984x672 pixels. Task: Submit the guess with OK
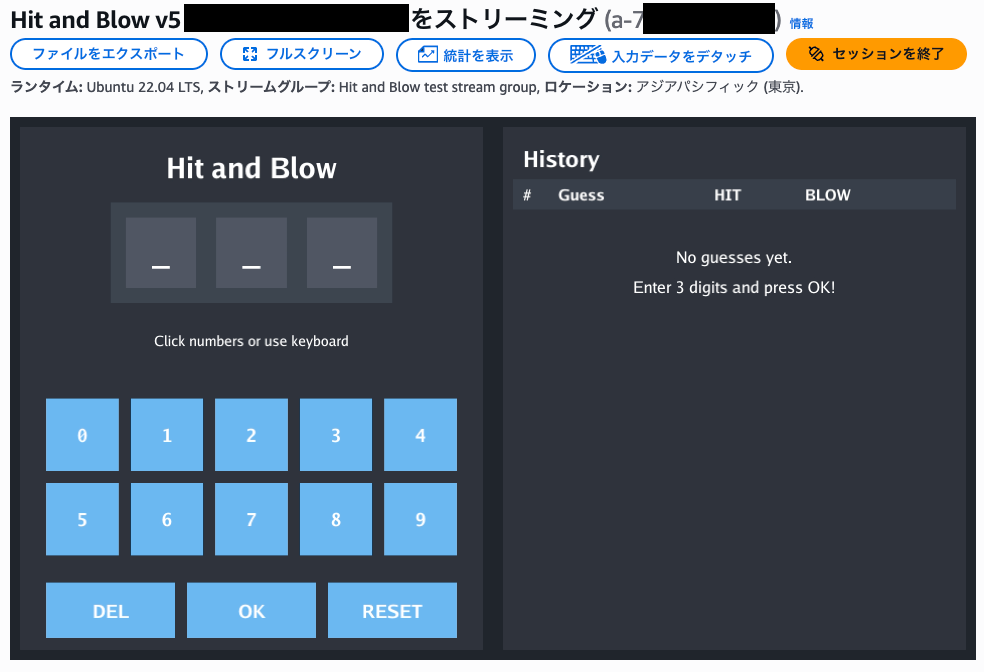(x=251, y=610)
